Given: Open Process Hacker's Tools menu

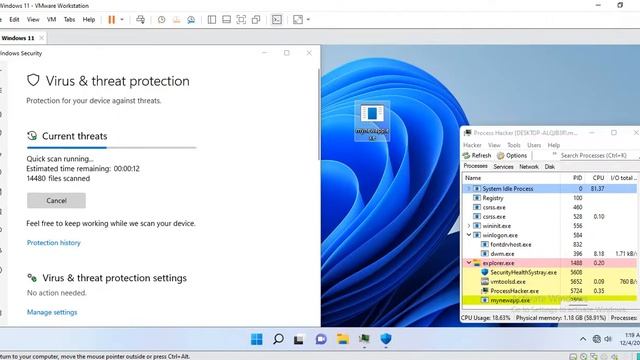Looking at the screenshot, I should pyautogui.click(x=513, y=145).
